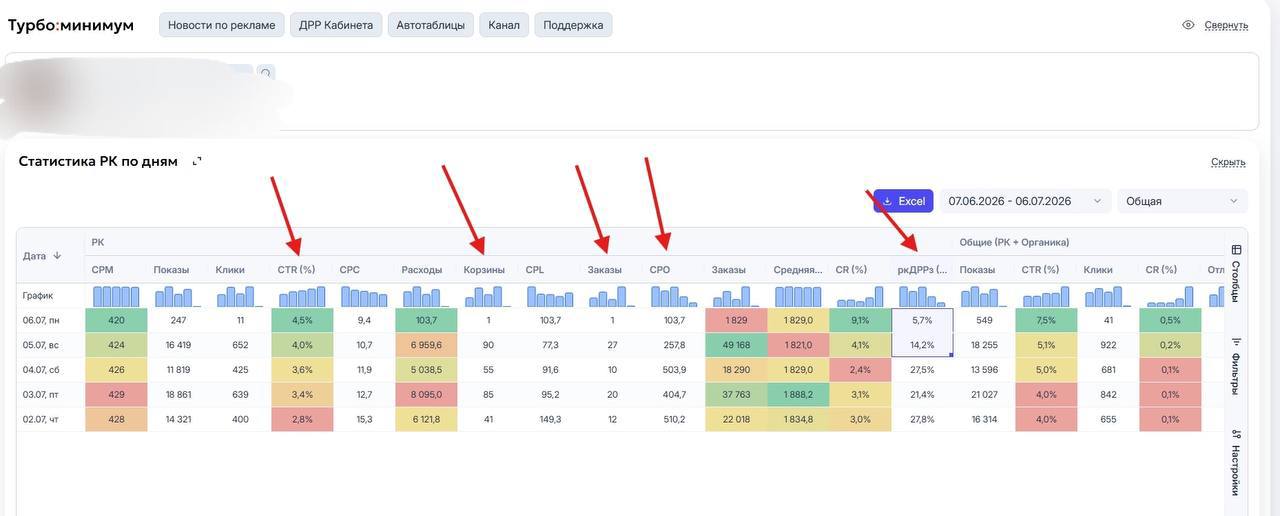Screen dimensions: 1280x516
Task: Open the Автотаблицы section
Action: [x=430, y=25]
